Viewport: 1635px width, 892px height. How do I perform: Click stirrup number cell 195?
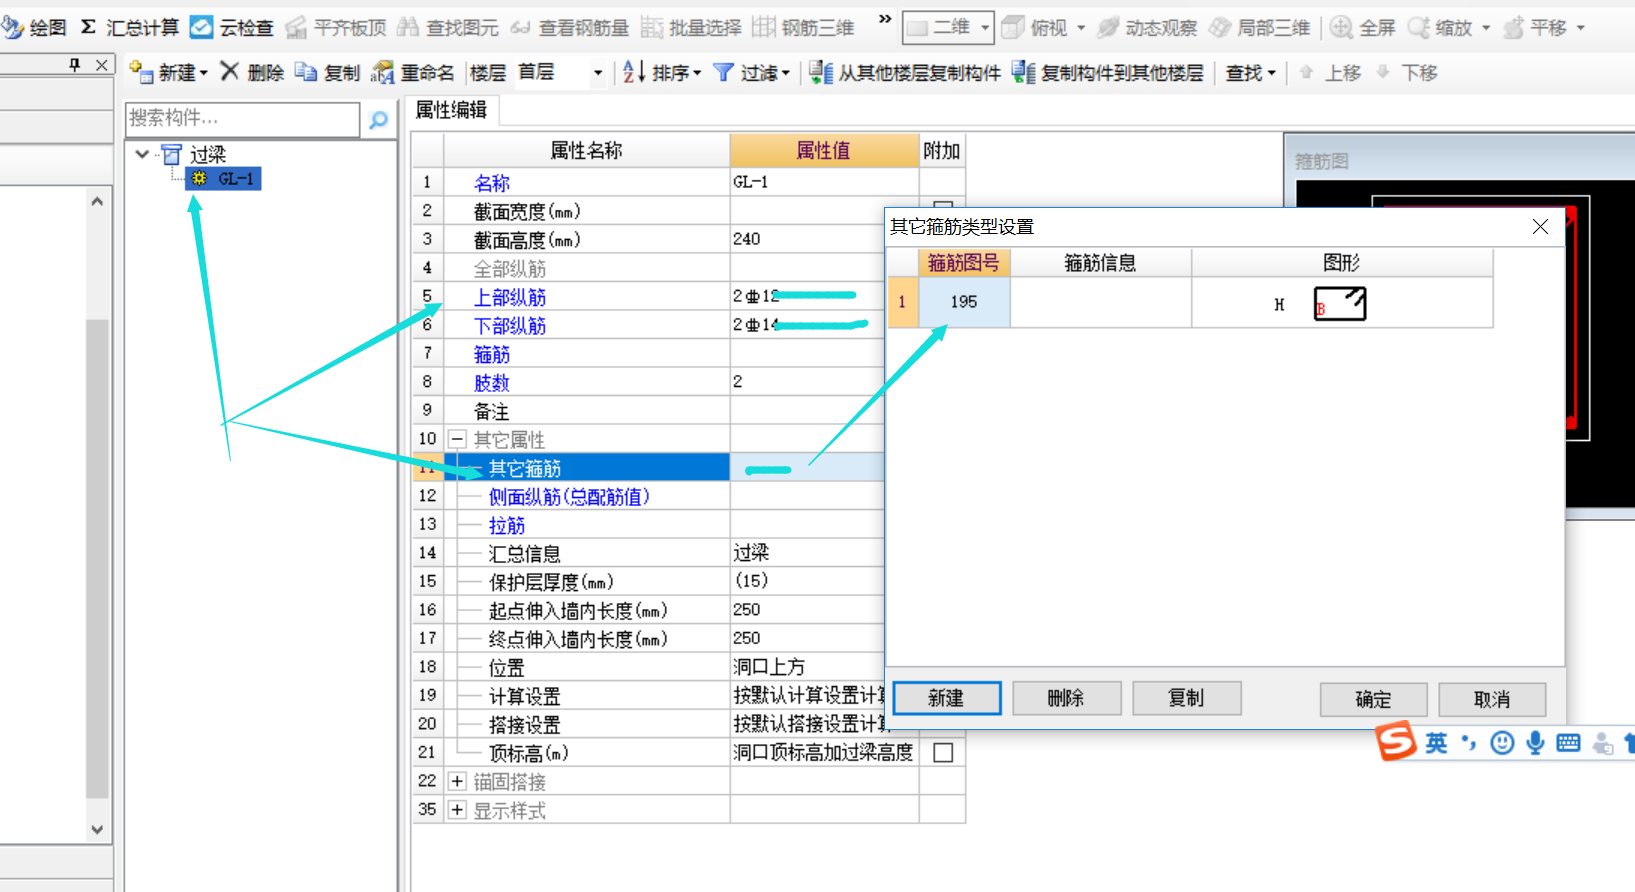pyautogui.click(x=964, y=302)
